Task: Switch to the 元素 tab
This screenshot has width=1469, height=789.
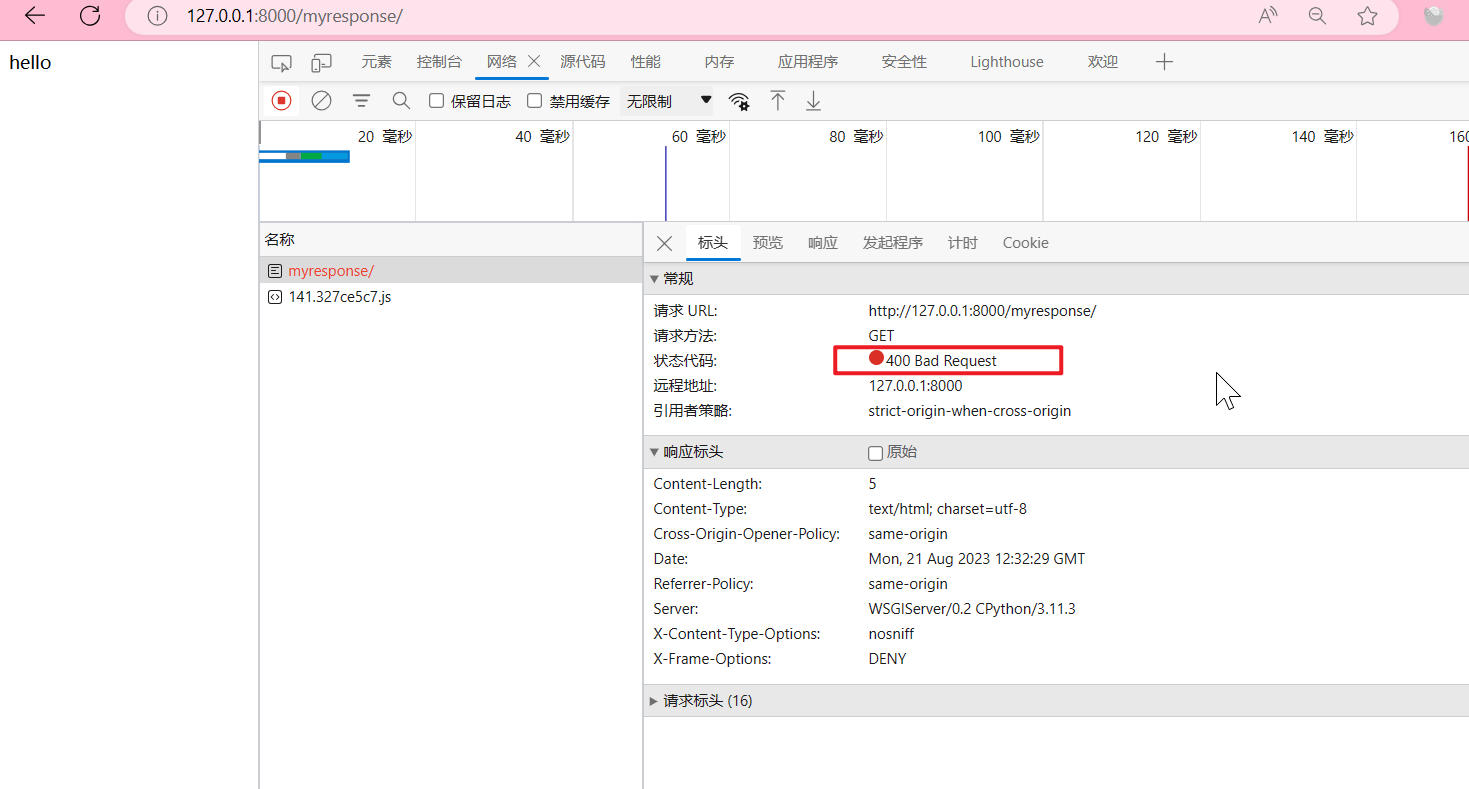Action: pos(377,62)
